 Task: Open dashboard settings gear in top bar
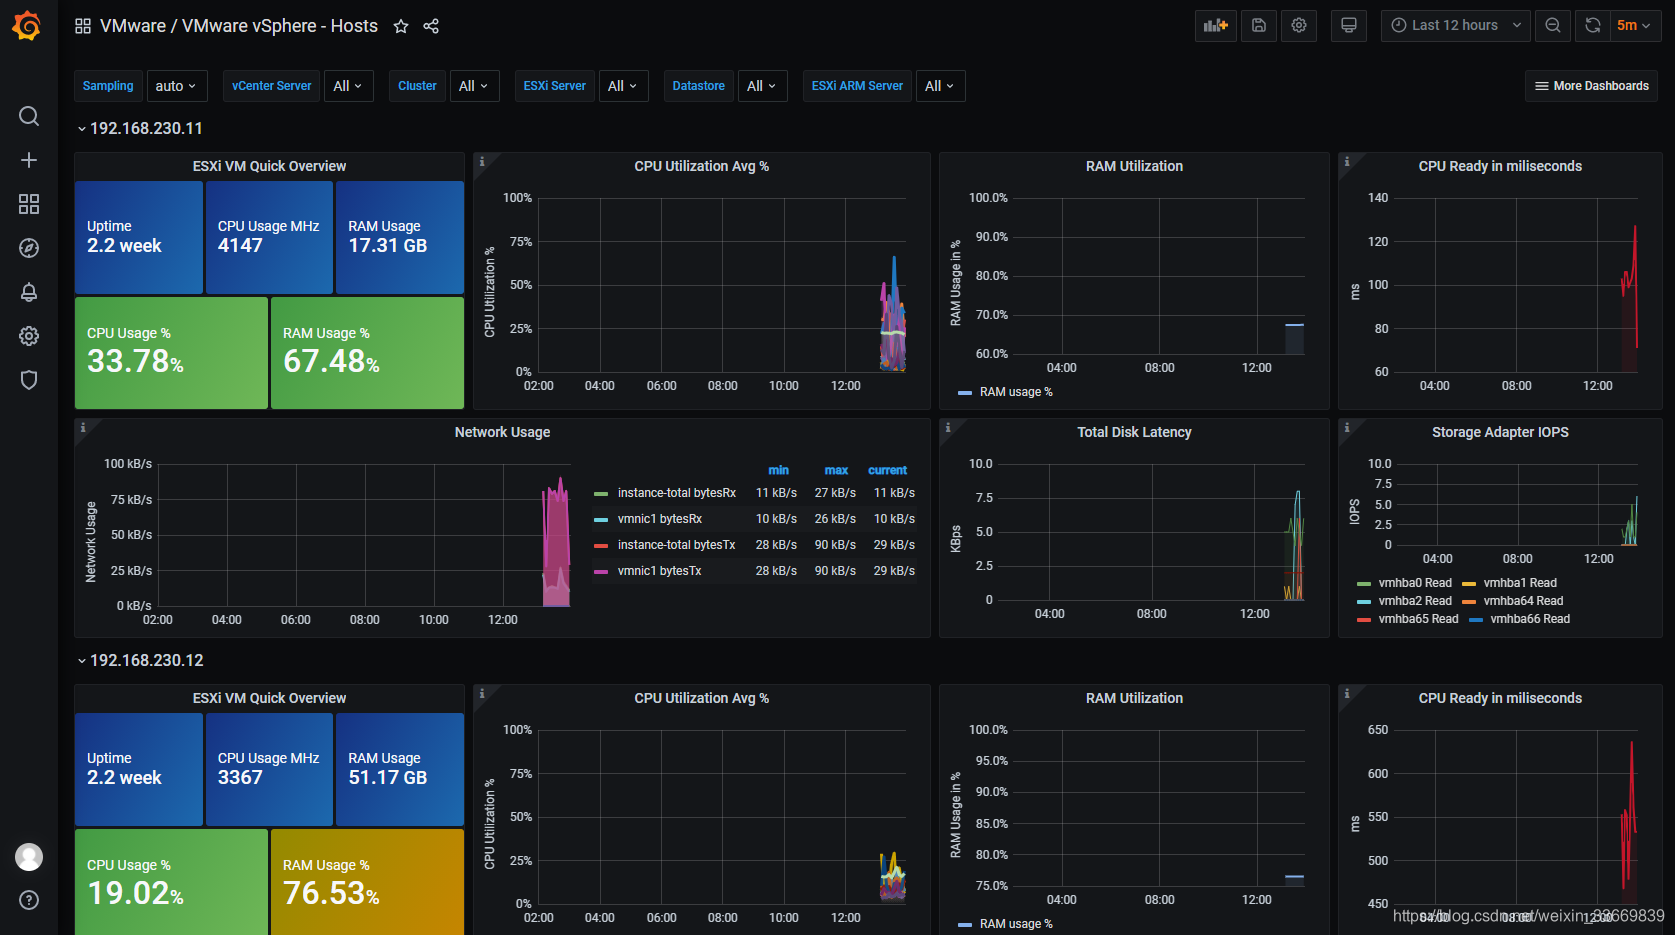pos(1299,26)
